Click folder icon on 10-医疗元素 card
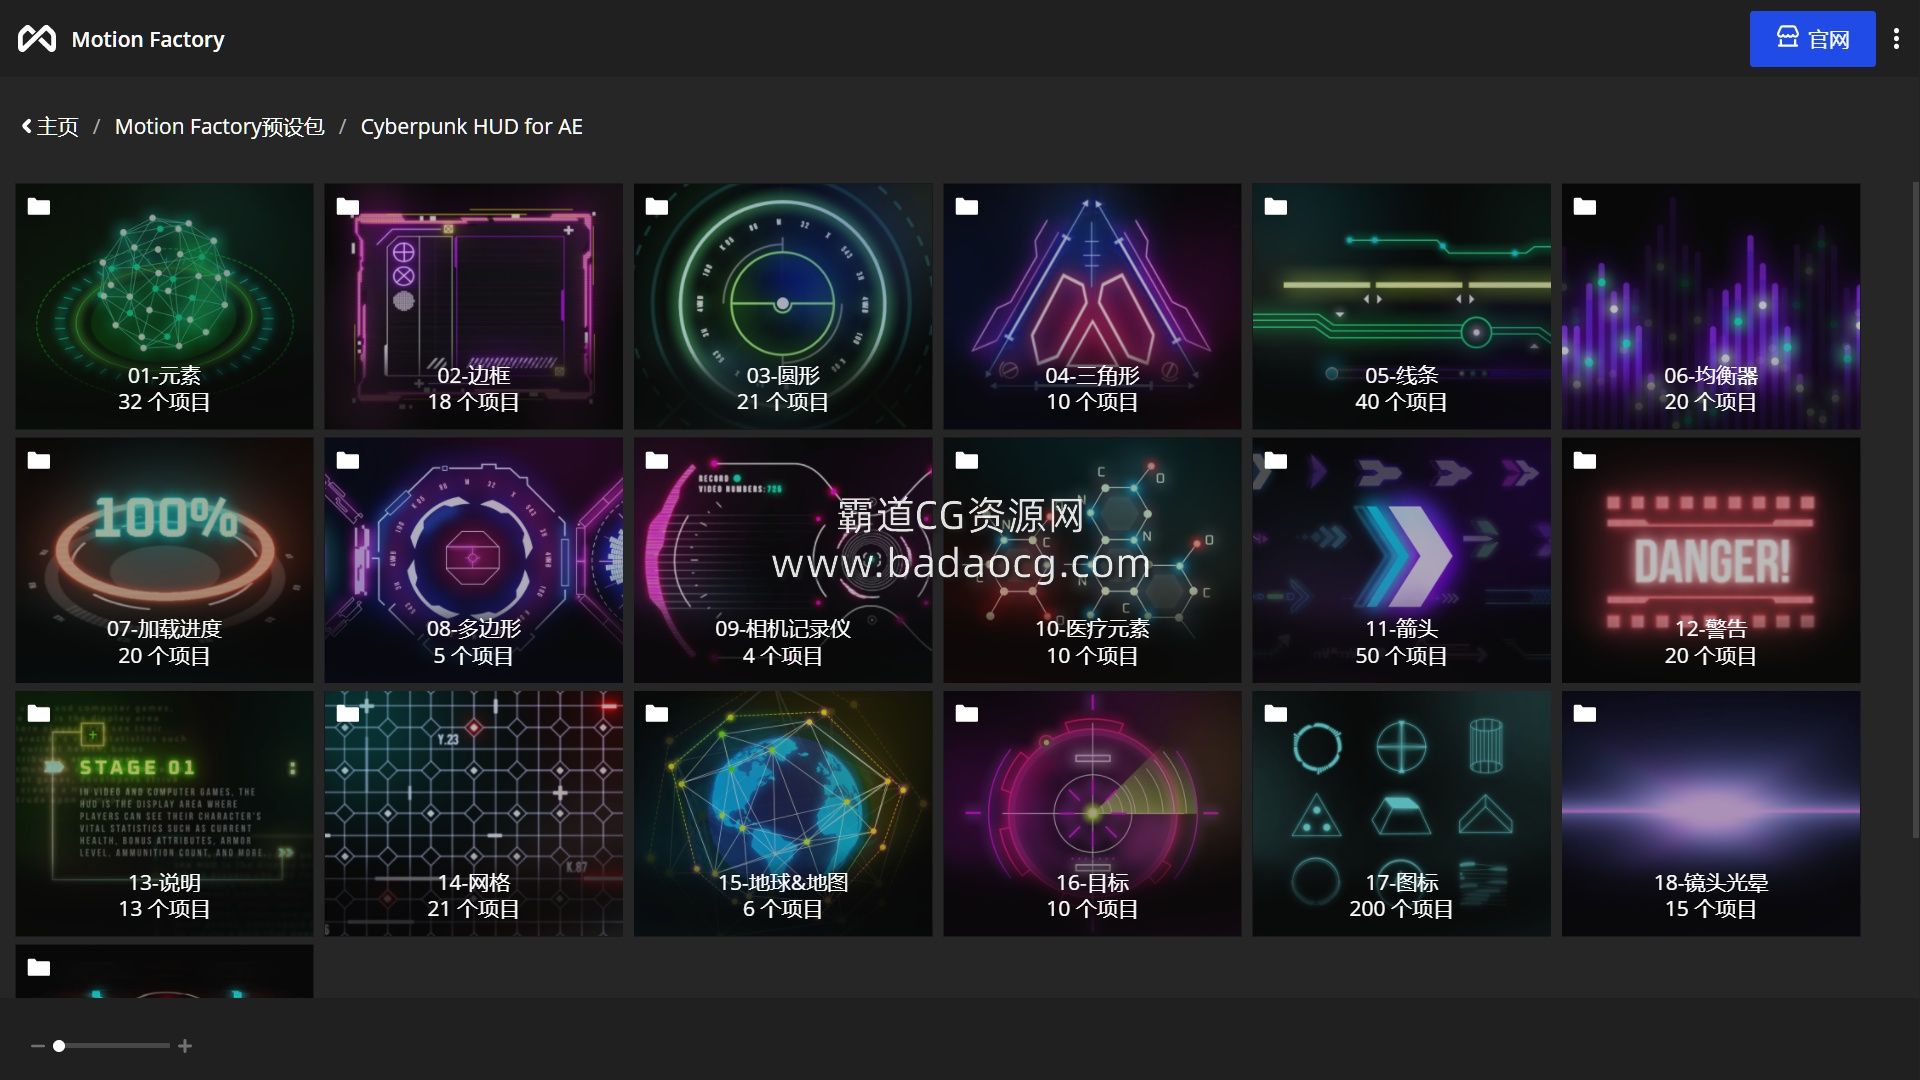The width and height of the screenshot is (1920, 1080). 967,461
